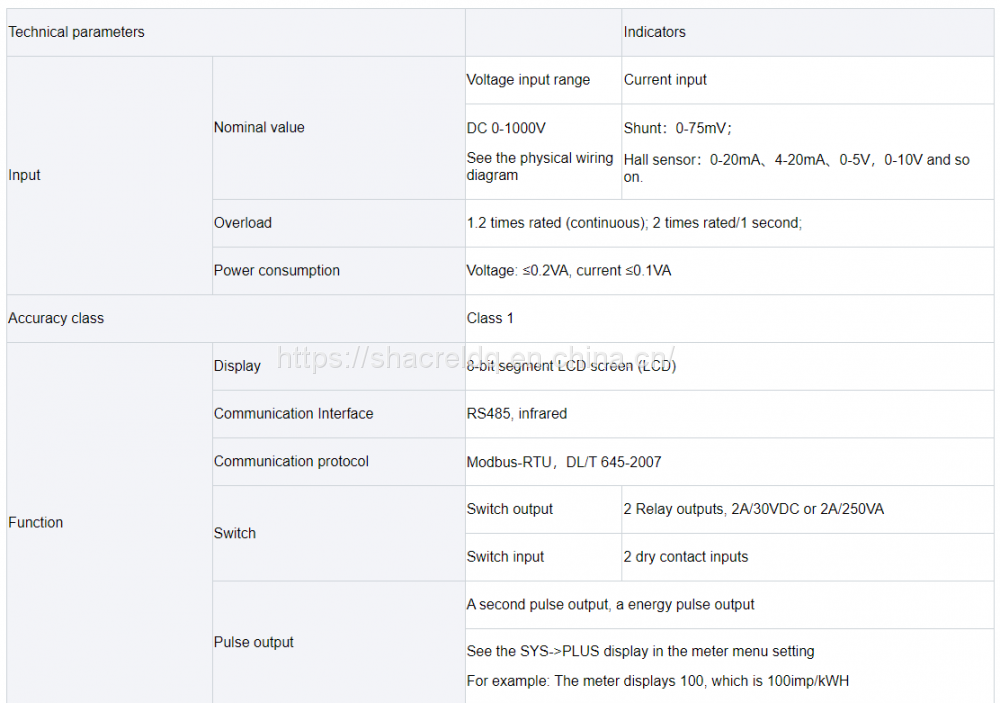The width and height of the screenshot is (1000, 703).
Task: Click the Indicators header cell
Action: (x=655, y=32)
